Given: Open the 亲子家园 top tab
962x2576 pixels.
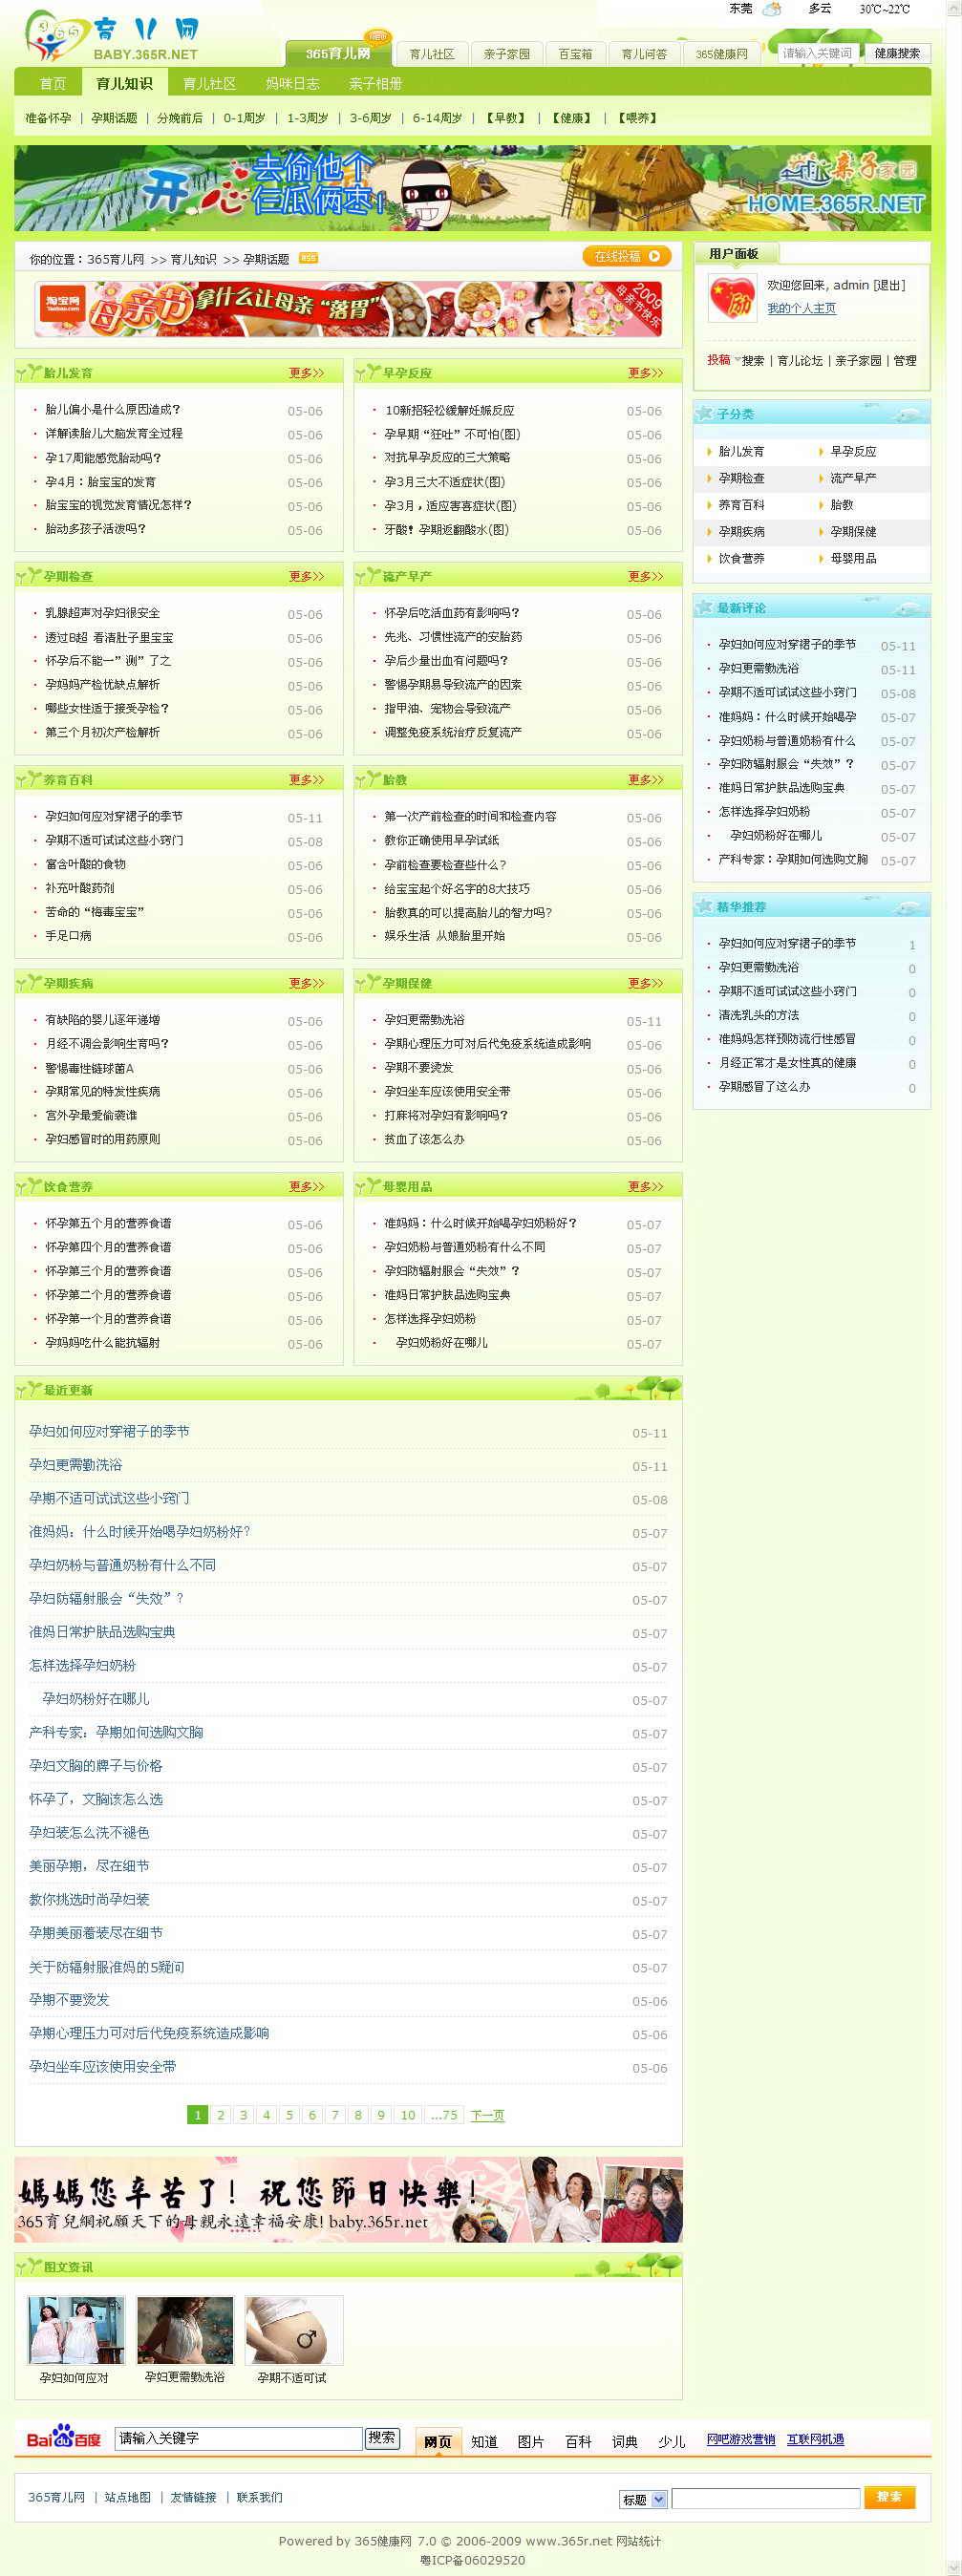Looking at the screenshot, I should click(507, 54).
